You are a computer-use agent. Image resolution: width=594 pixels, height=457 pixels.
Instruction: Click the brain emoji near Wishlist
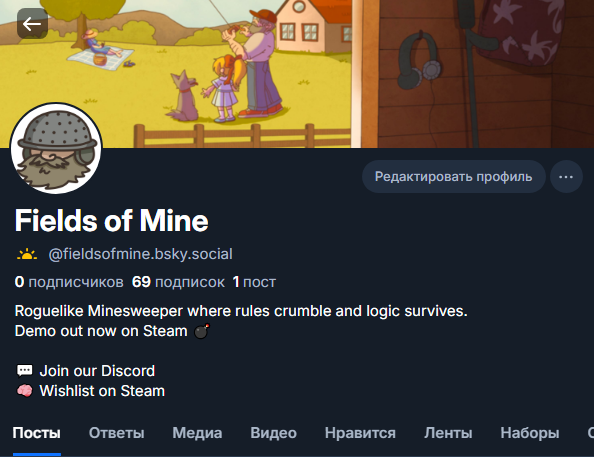tap(25, 391)
